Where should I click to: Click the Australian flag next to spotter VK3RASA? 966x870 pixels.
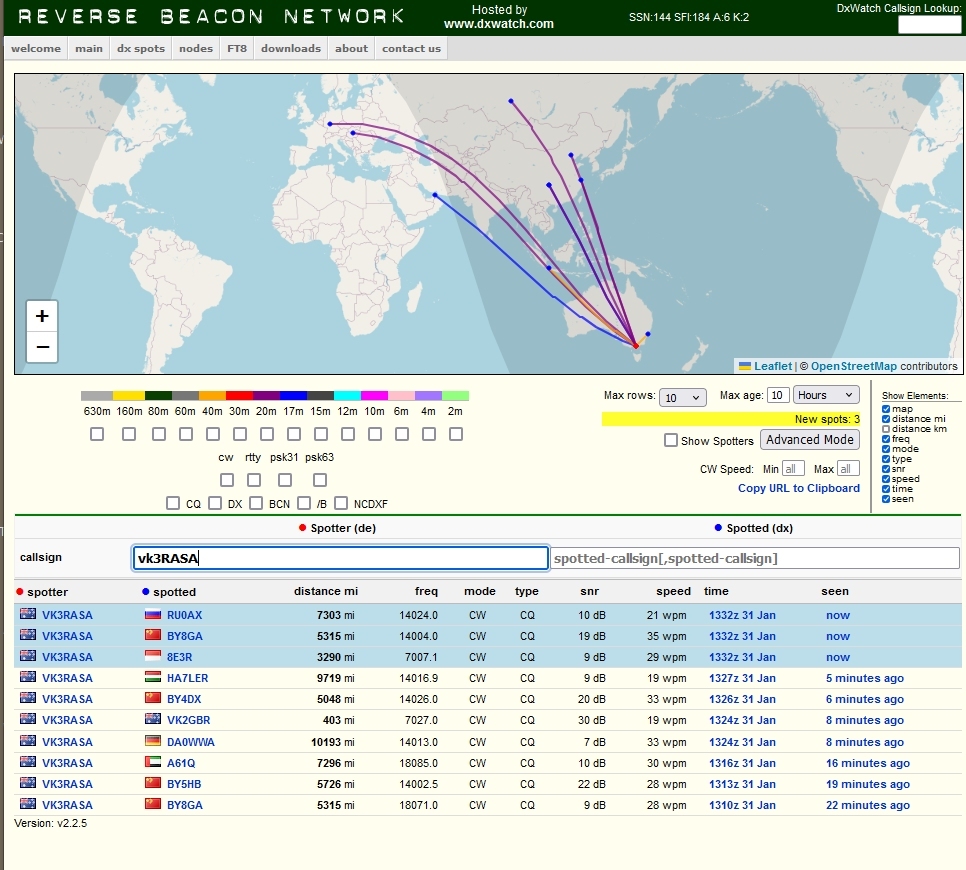click(x=26, y=614)
